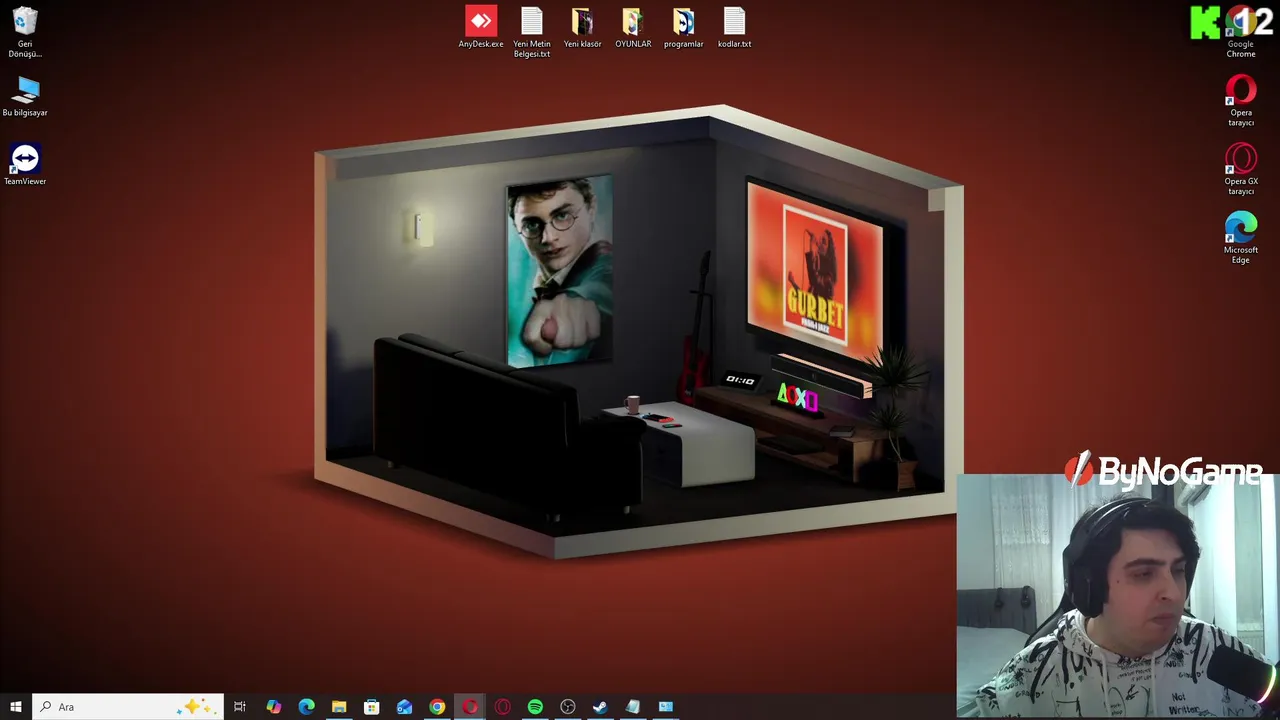Select the TeamViewer desktop shortcut
The width and height of the screenshot is (1280, 720).
(x=25, y=164)
